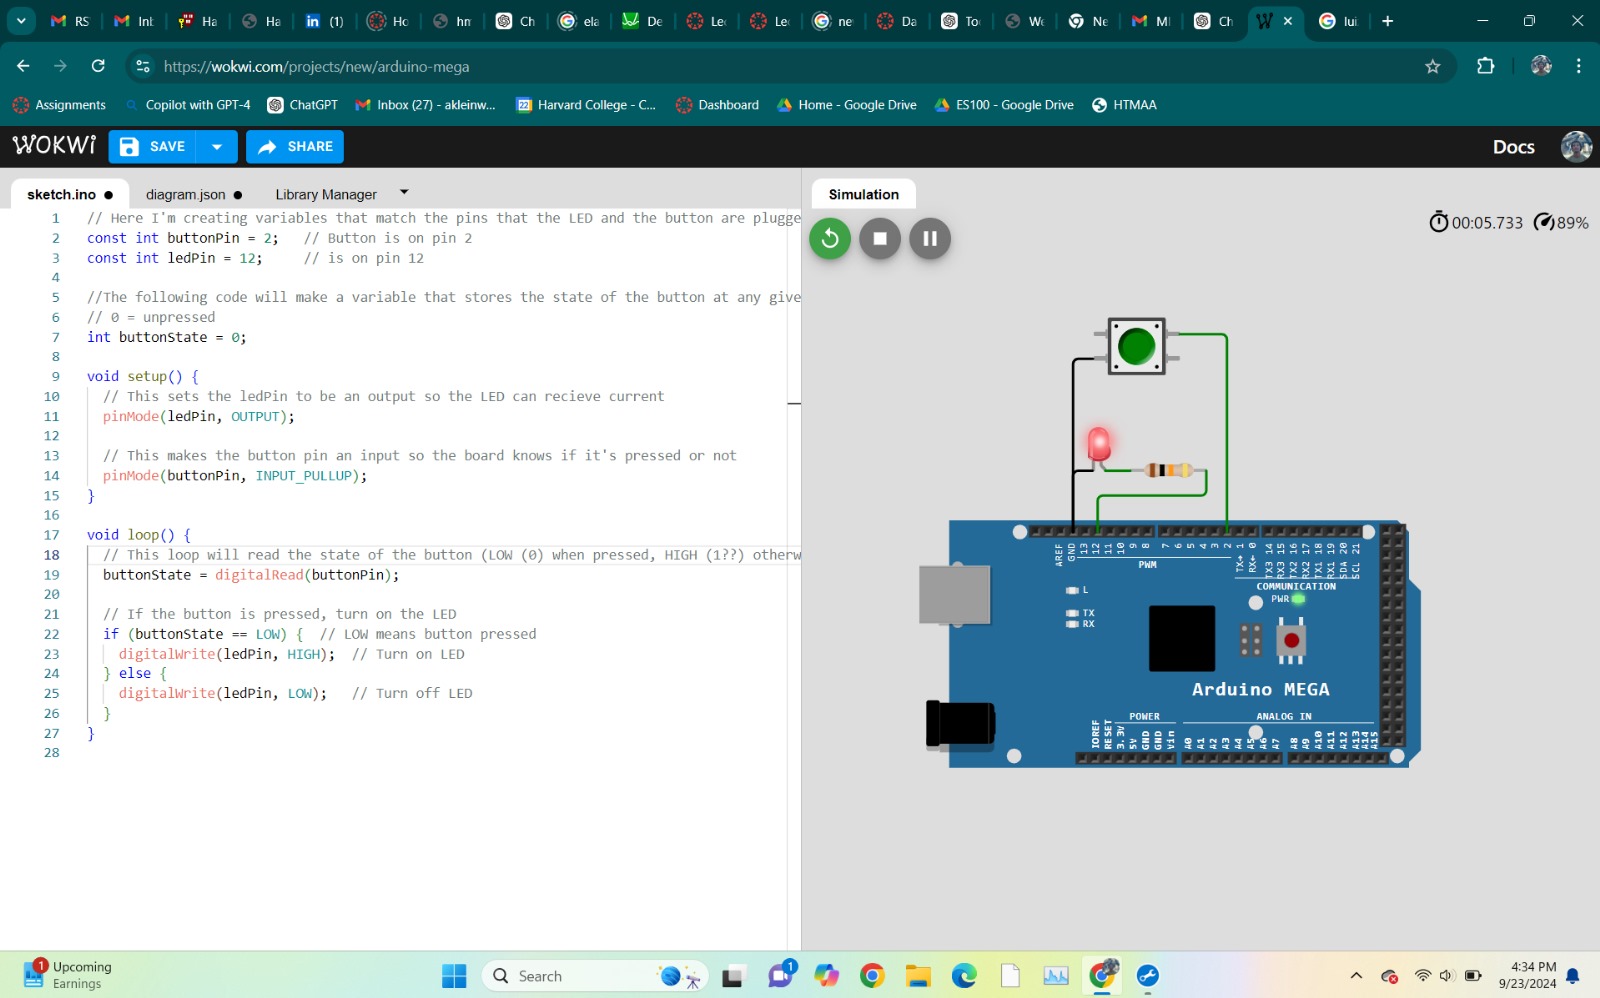Image resolution: width=1600 pixels, height=998 pixels.
Task: Switch to the LinkedIn (1) browser tab
Action: [325, 21]
